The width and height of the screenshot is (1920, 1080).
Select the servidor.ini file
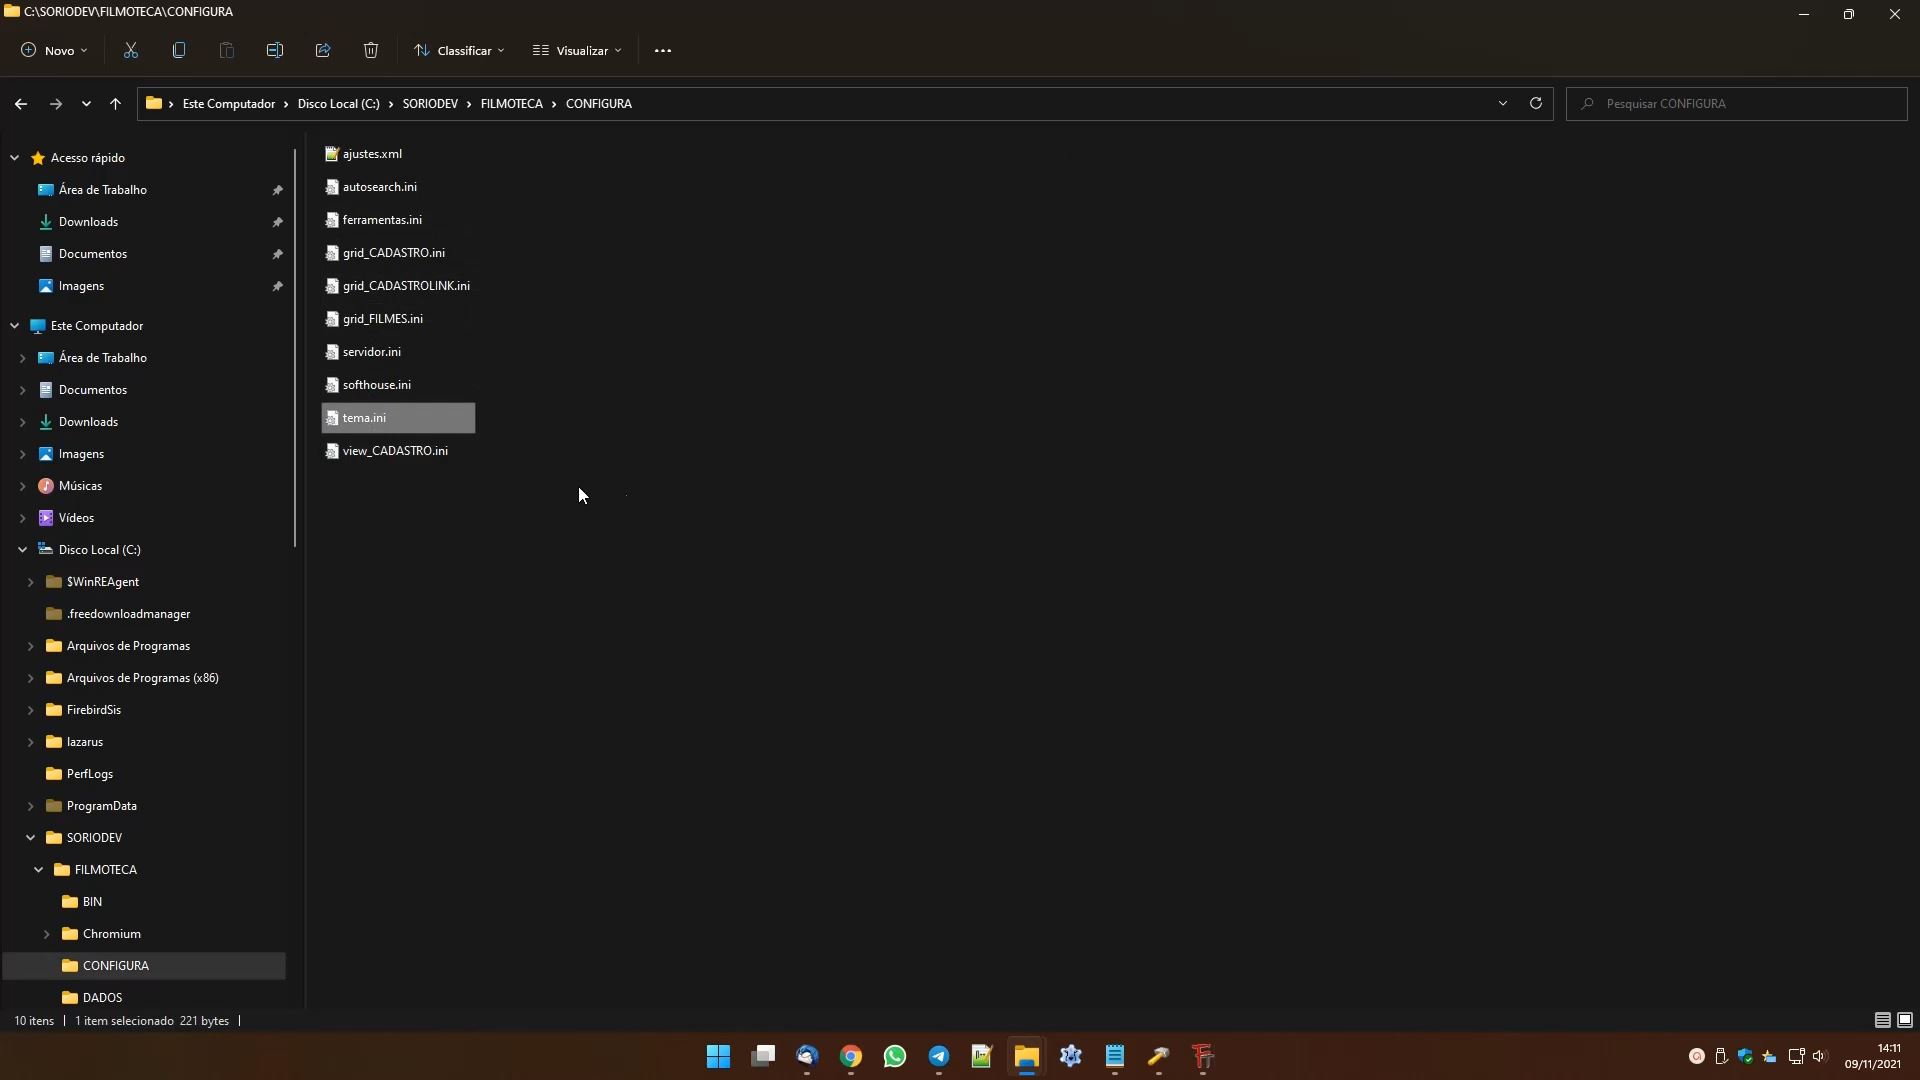point(372,352)
